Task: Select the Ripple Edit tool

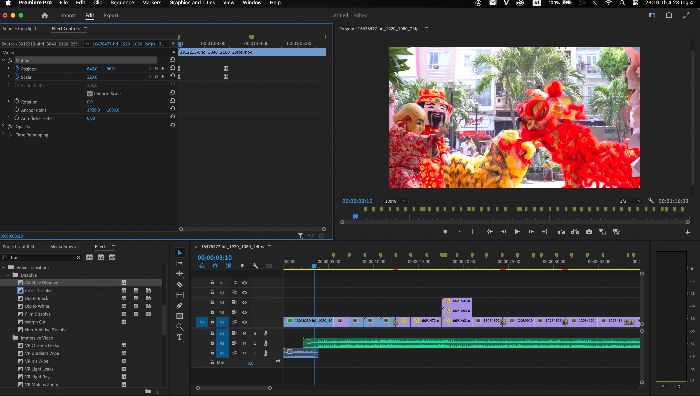Action: (179, 274)
